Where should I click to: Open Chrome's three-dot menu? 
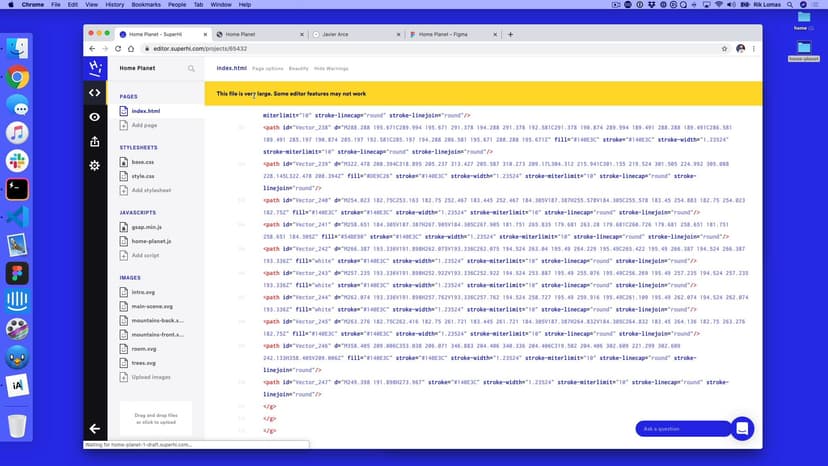pyautogui.click(x=755, y=48)
